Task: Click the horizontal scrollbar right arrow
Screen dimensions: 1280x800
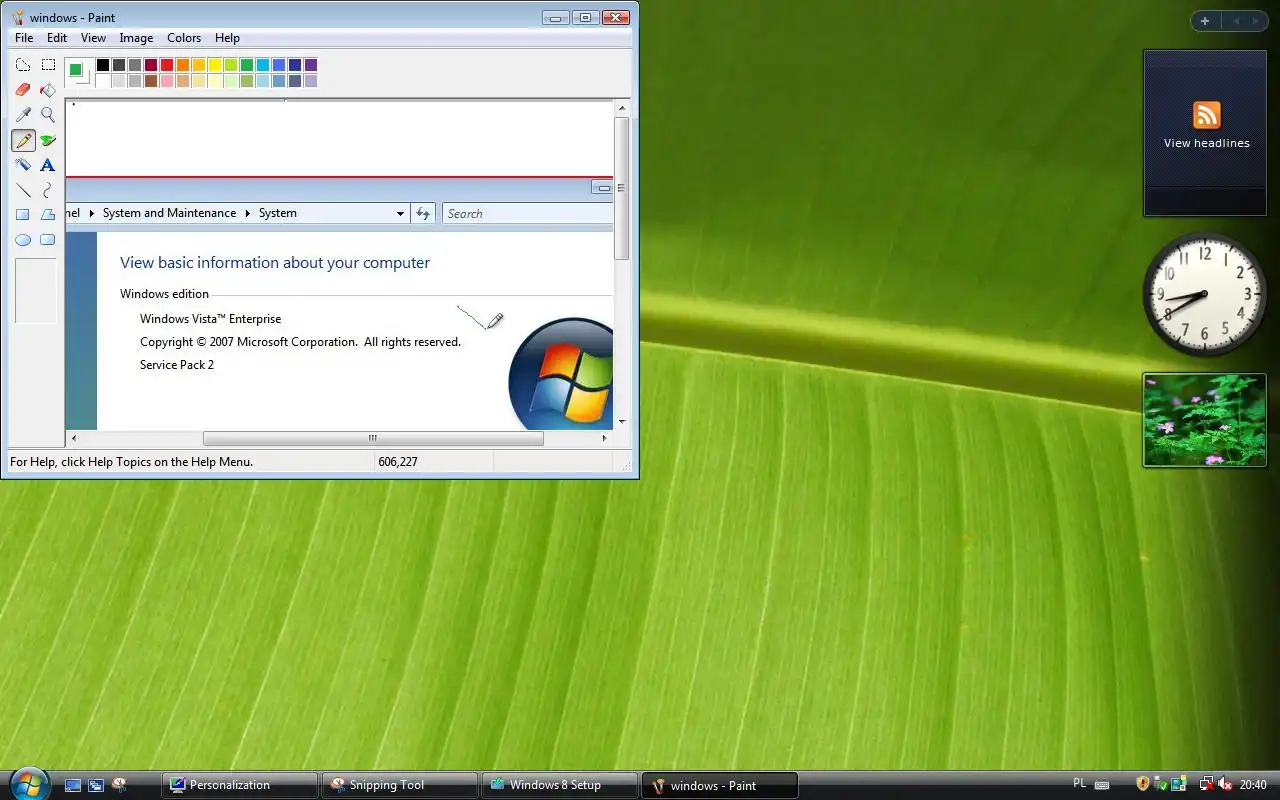Action: point(604,438)
